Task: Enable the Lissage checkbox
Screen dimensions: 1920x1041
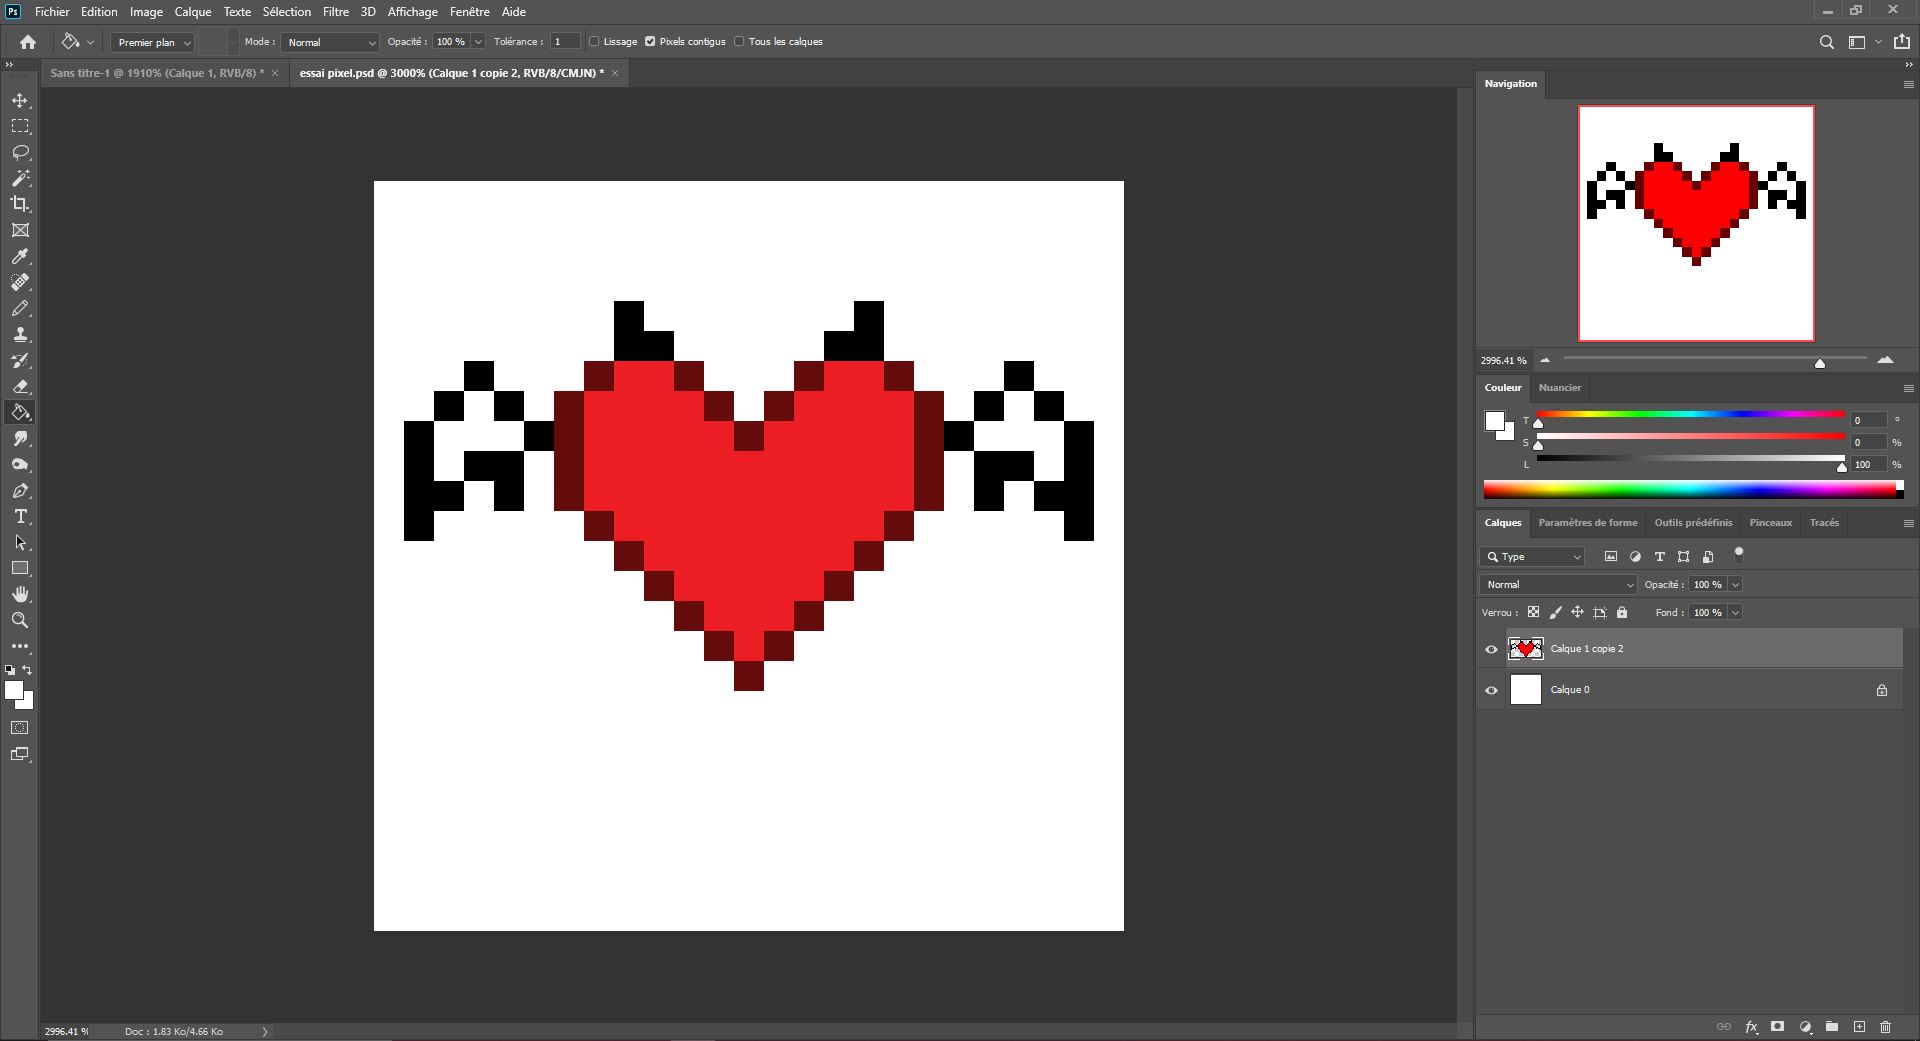Action: click(594, 42)
